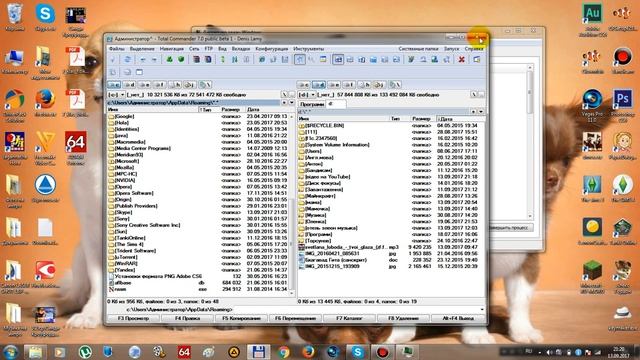Click the F4 Правка button
This screenshot has height=360, width=640.
[x=187, y=318]
